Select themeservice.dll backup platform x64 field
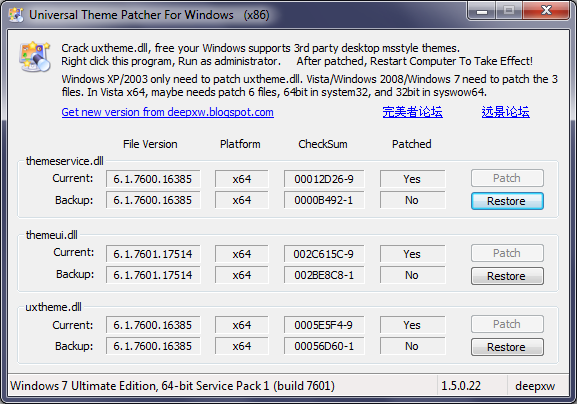 coord(242,200)
